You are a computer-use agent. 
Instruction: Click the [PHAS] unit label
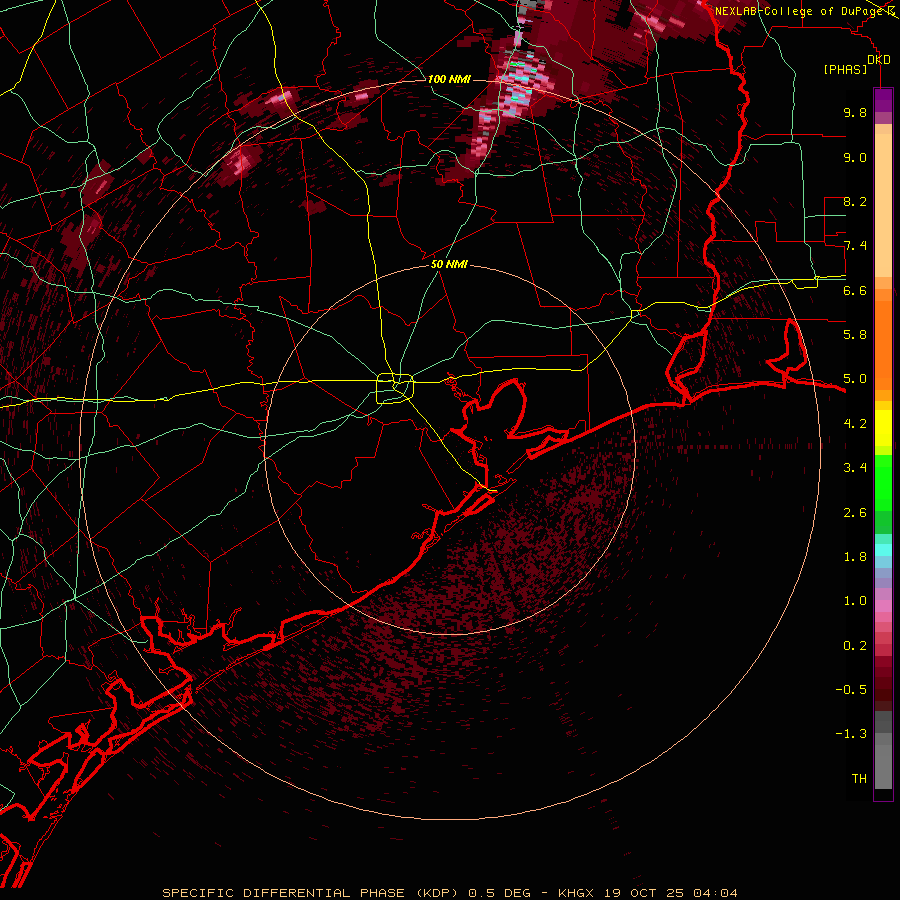(x=845, y=70)
